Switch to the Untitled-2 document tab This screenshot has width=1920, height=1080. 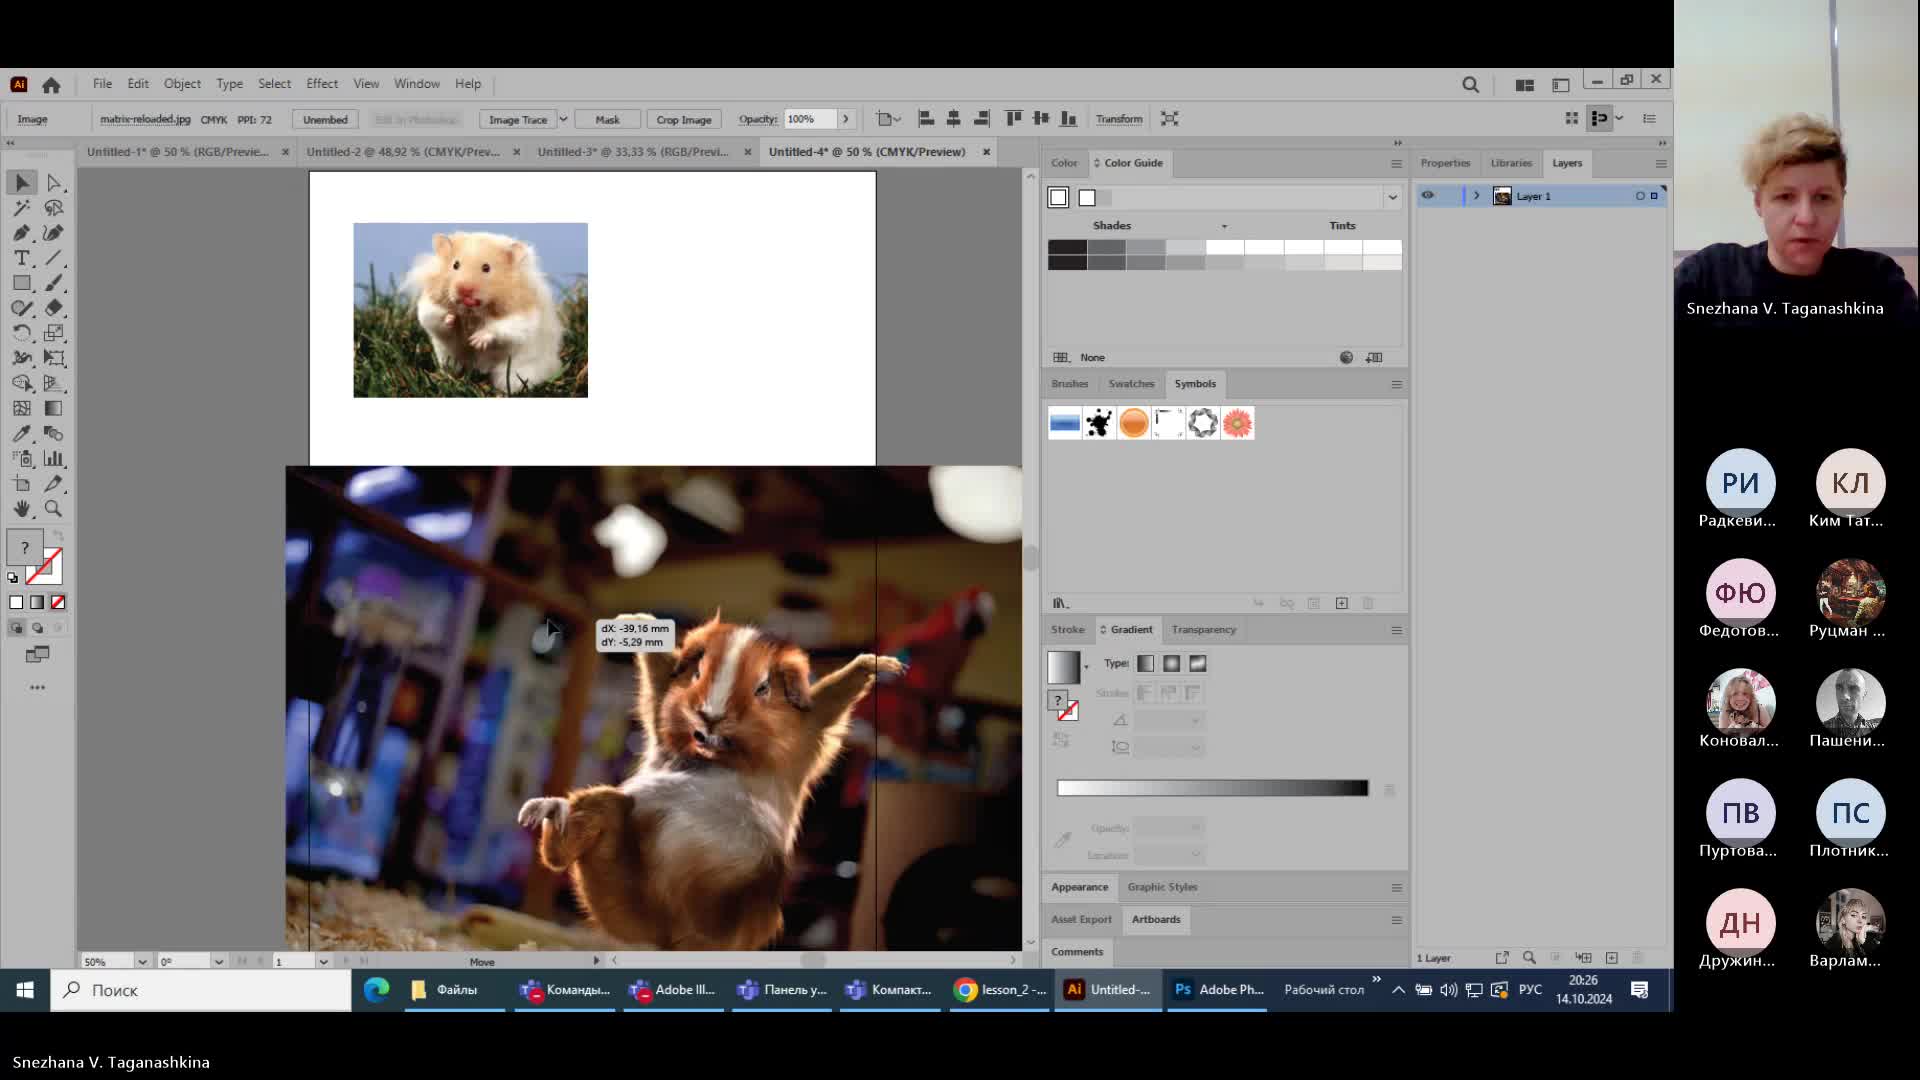pos(403,152)
